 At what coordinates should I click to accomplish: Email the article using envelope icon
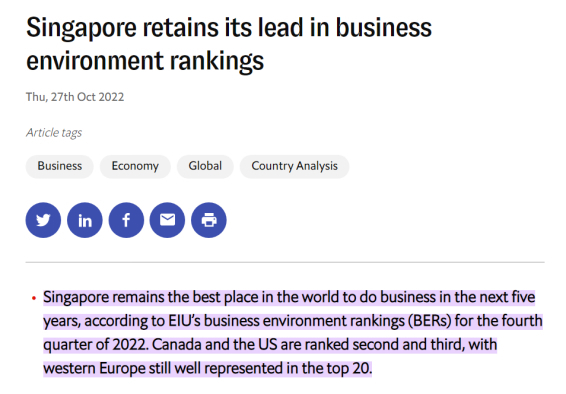click(x=167, y=220)
